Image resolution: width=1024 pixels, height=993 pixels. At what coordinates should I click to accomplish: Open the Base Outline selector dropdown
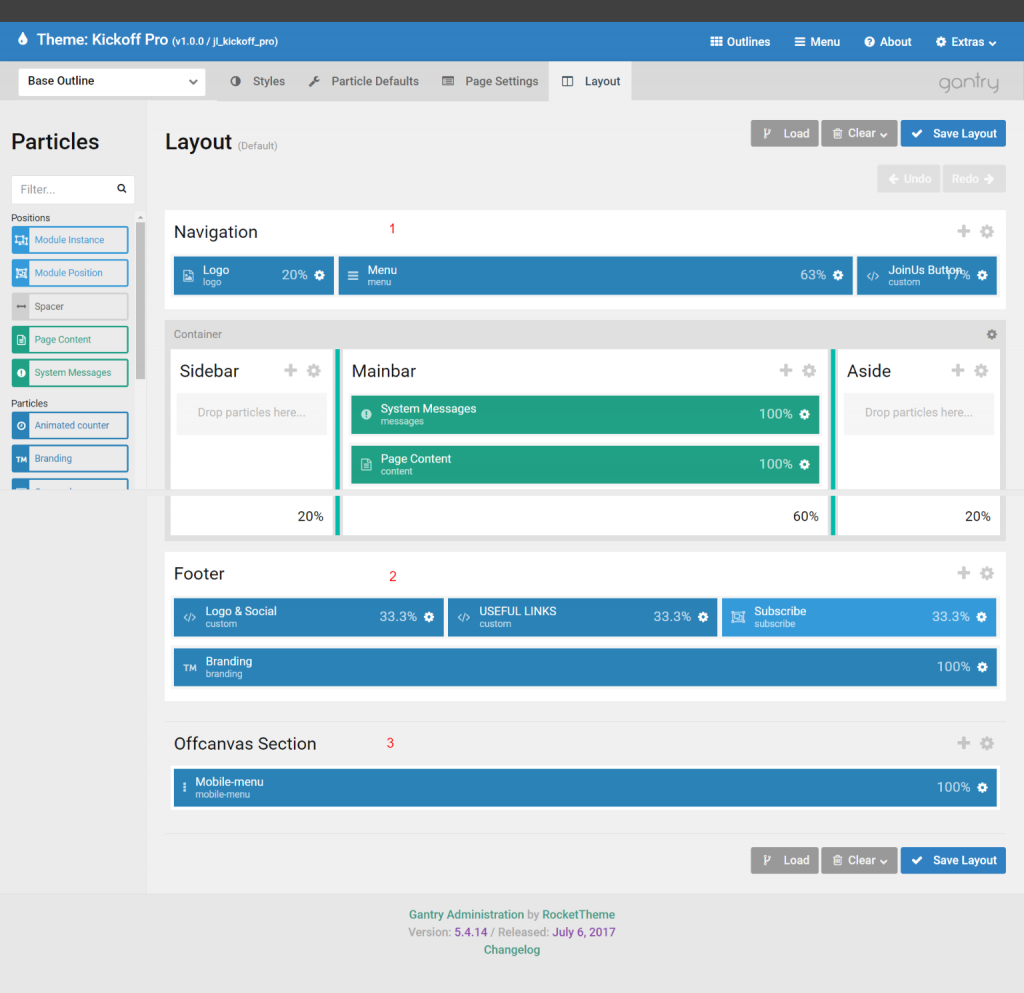[x=111, y=82]
